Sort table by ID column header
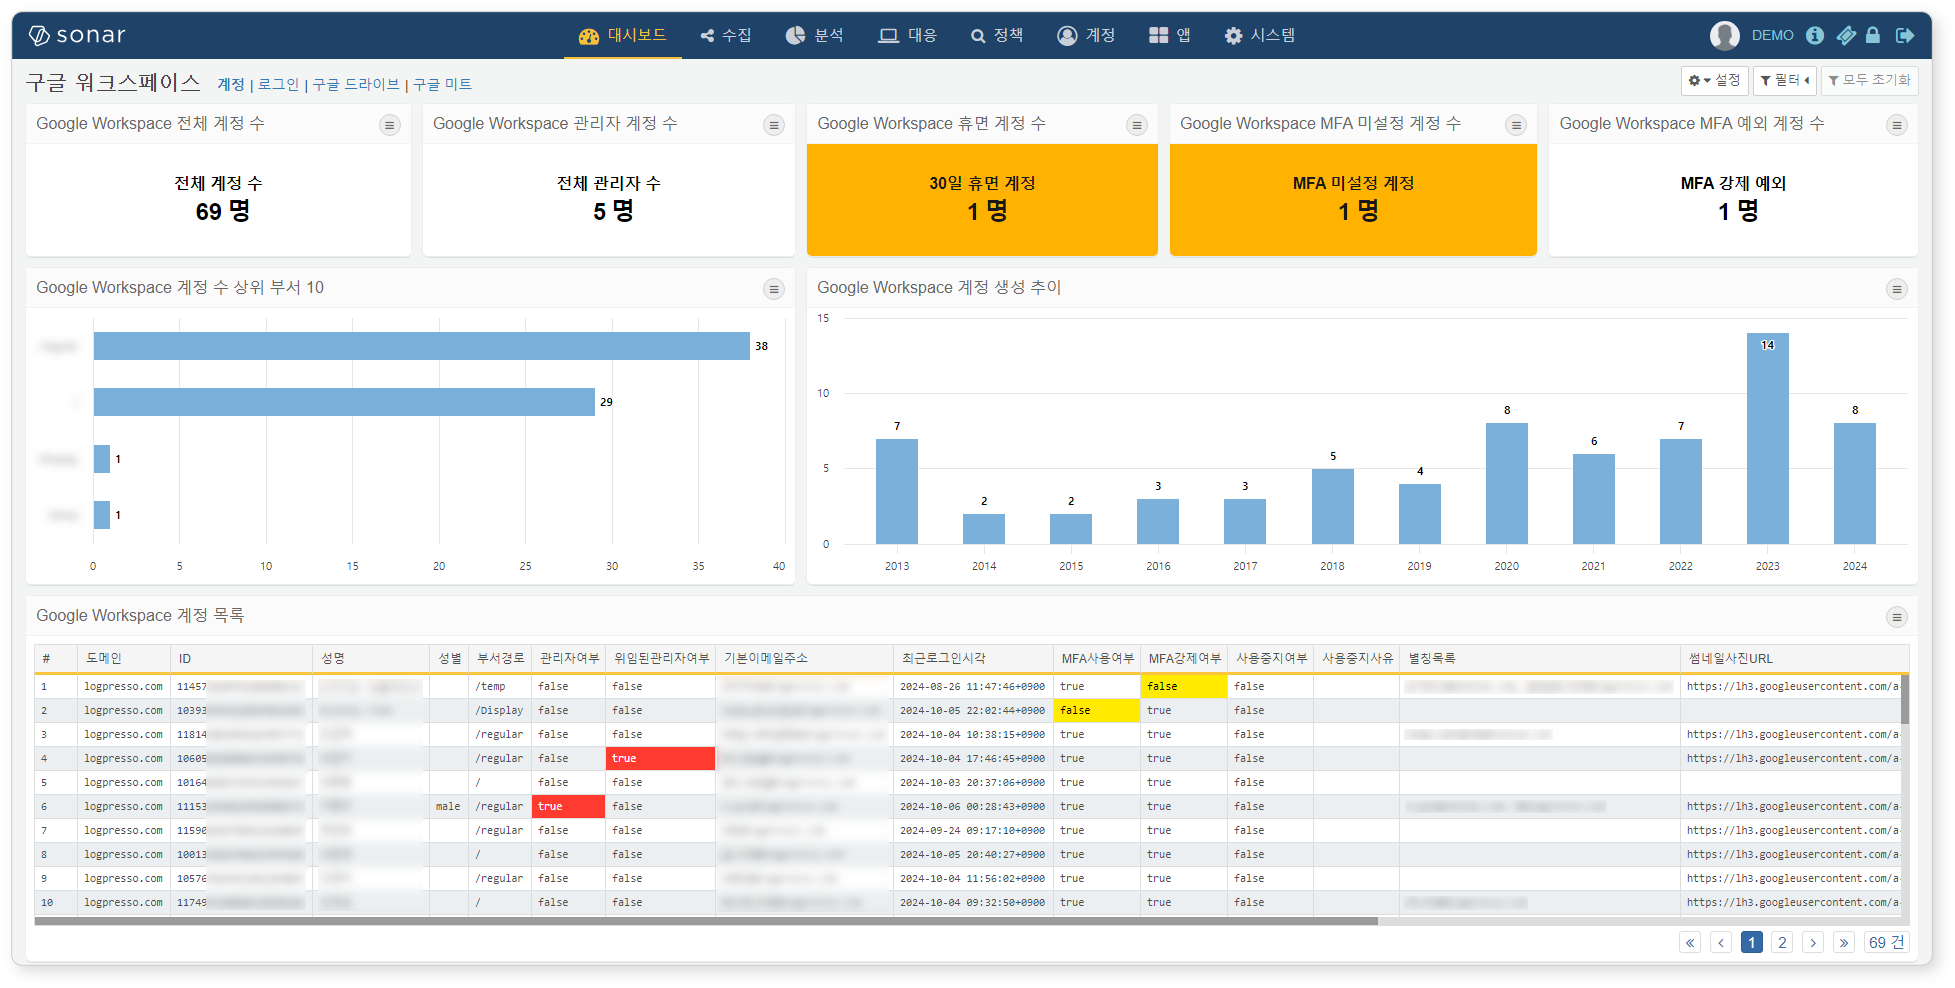 pyautogui.click(x=241, y=658)
